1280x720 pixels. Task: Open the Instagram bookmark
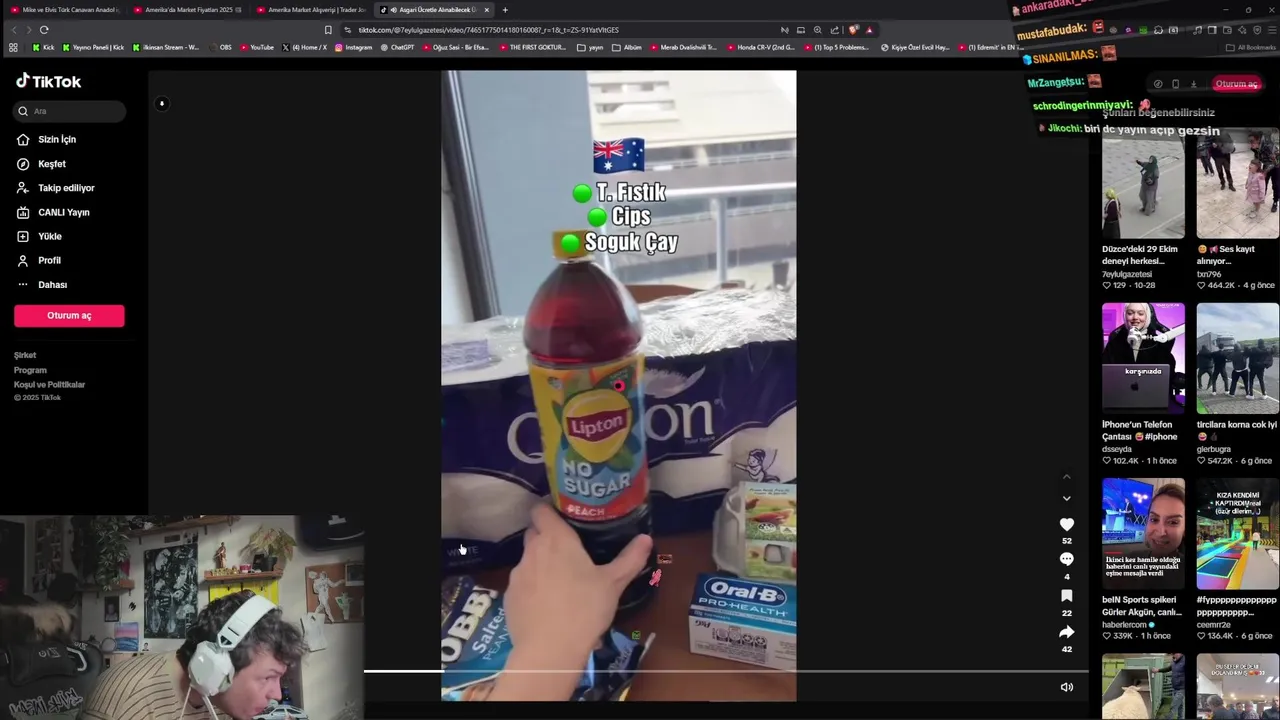point(353,47)
